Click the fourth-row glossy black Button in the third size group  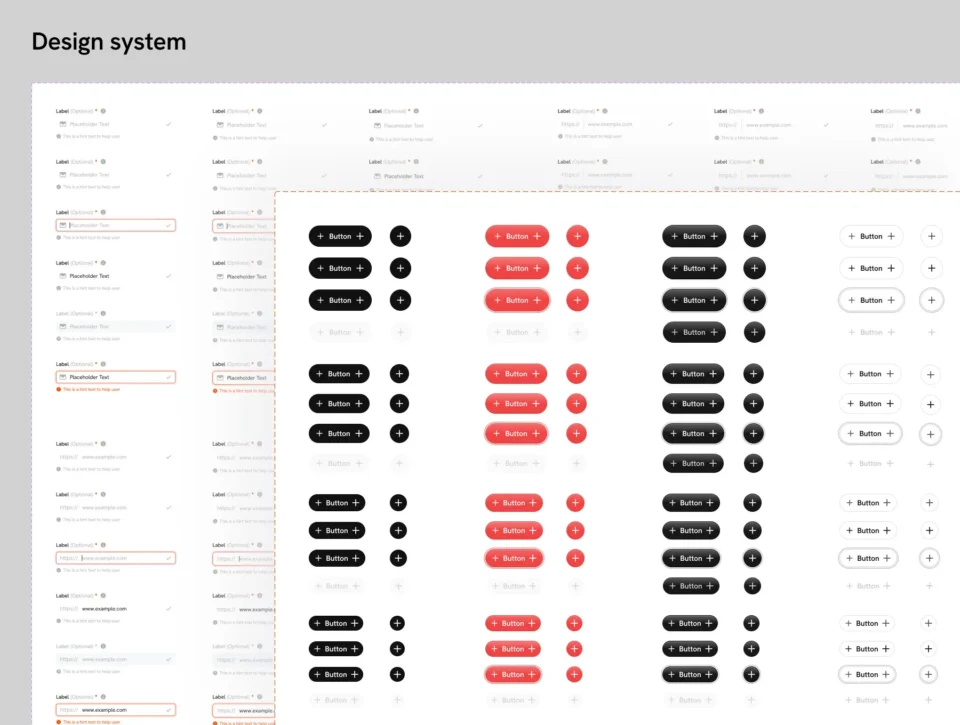coord(691,586)
